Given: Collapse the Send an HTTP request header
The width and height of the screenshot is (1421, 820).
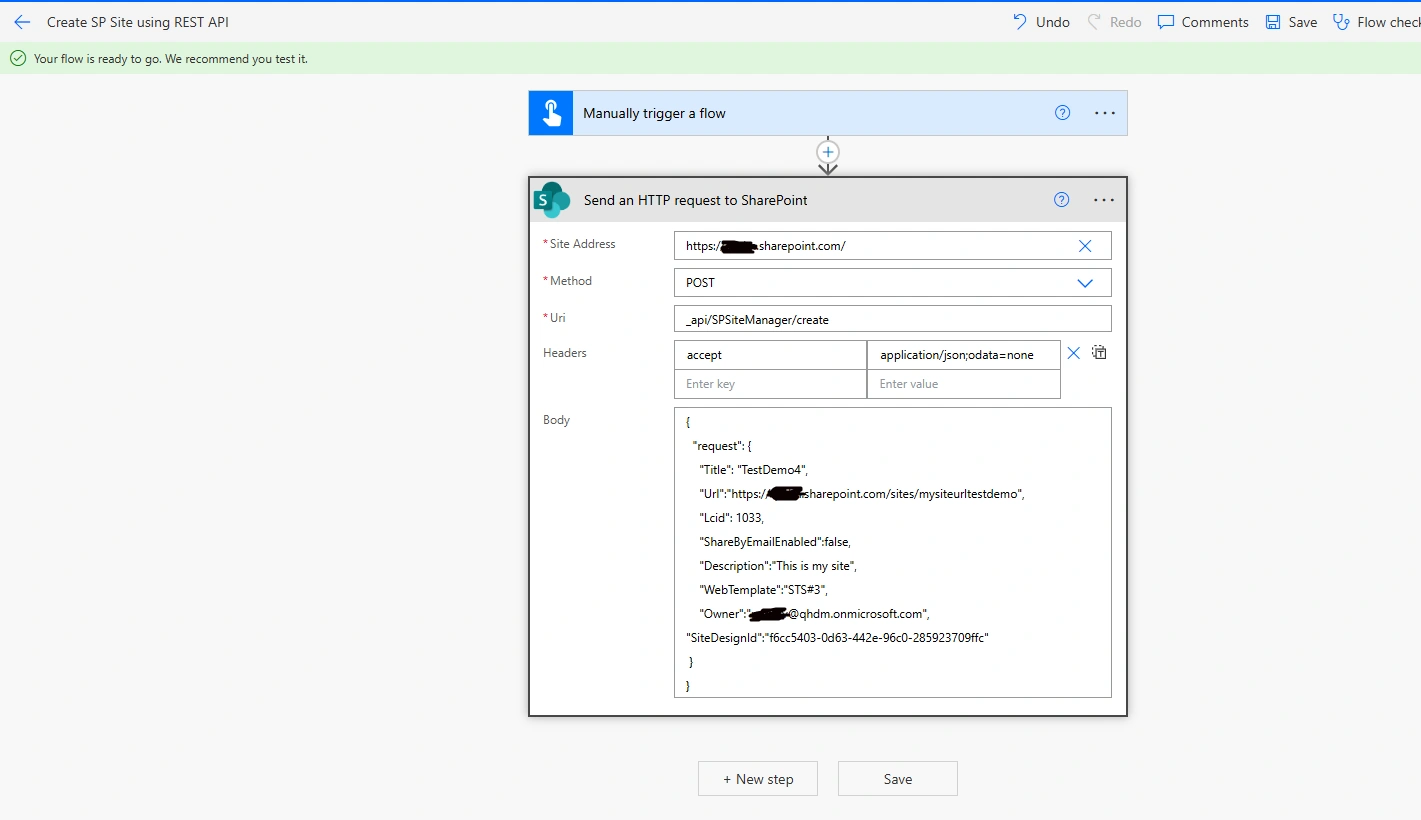Looking at the screenshot, I should (828, 200).
